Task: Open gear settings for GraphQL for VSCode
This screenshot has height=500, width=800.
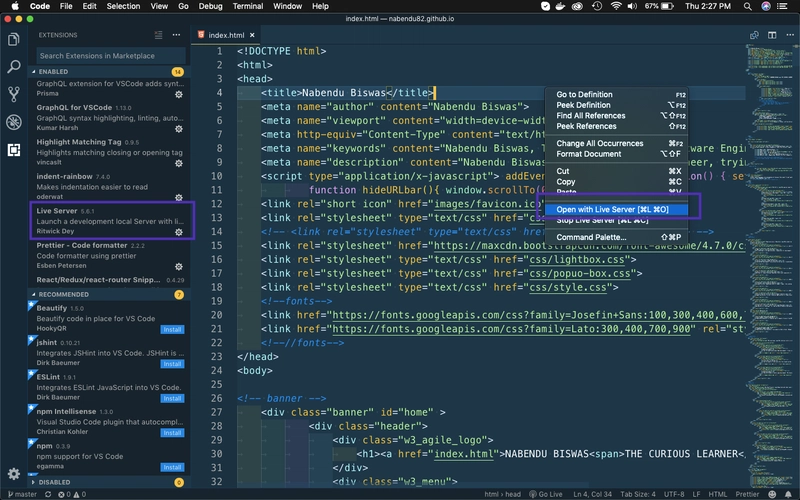Action: [x=179, y=129]
